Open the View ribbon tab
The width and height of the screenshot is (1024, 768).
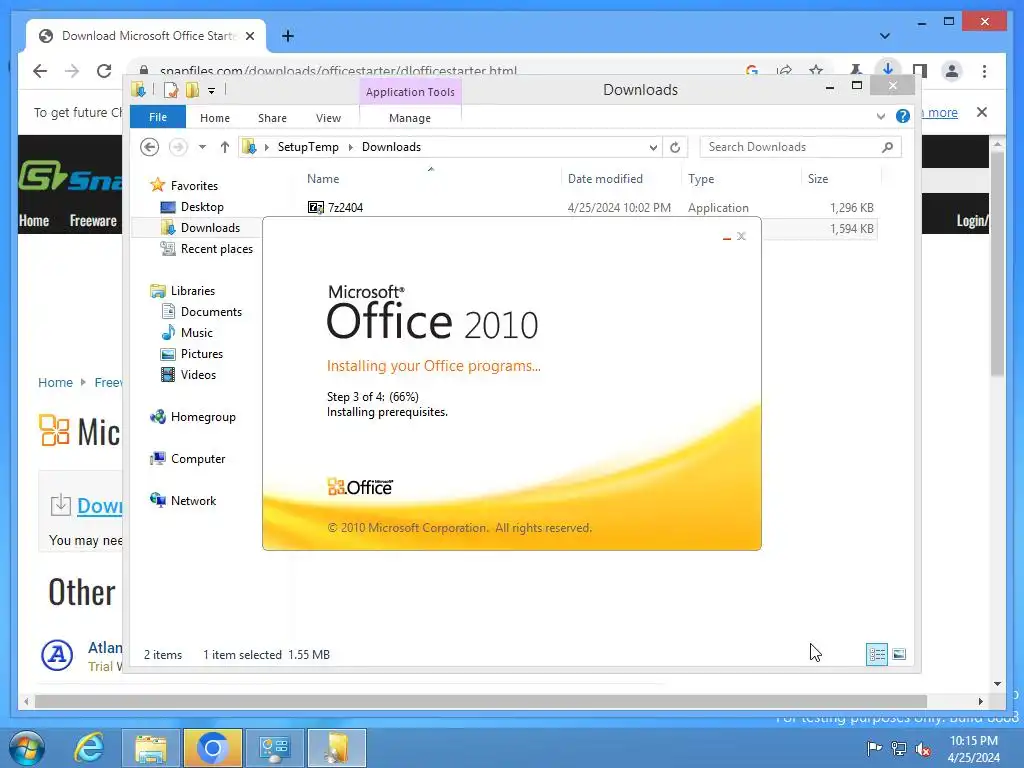pyautogui.click(x=328, y=118)
